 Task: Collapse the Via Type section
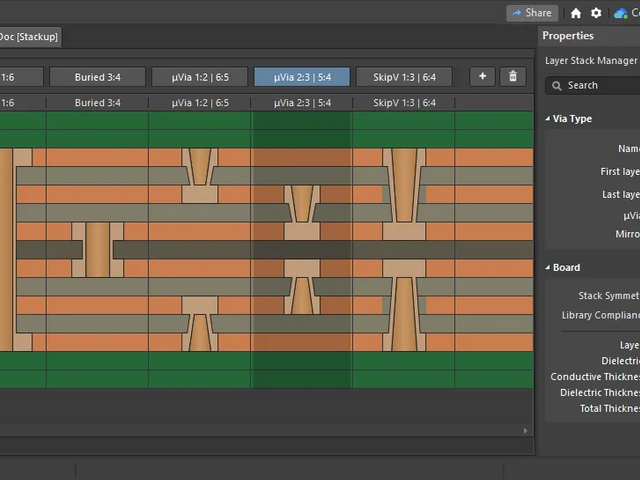(x=548, y=119)
